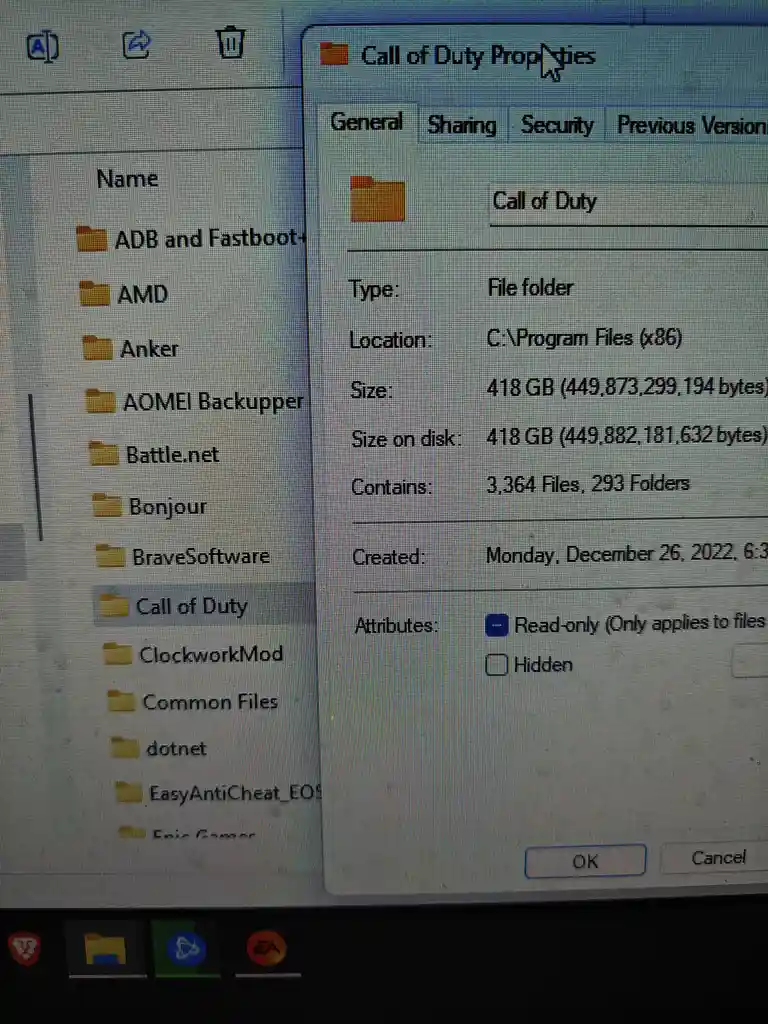Enable the Hidden attribute checkbox

coord(497,665)
